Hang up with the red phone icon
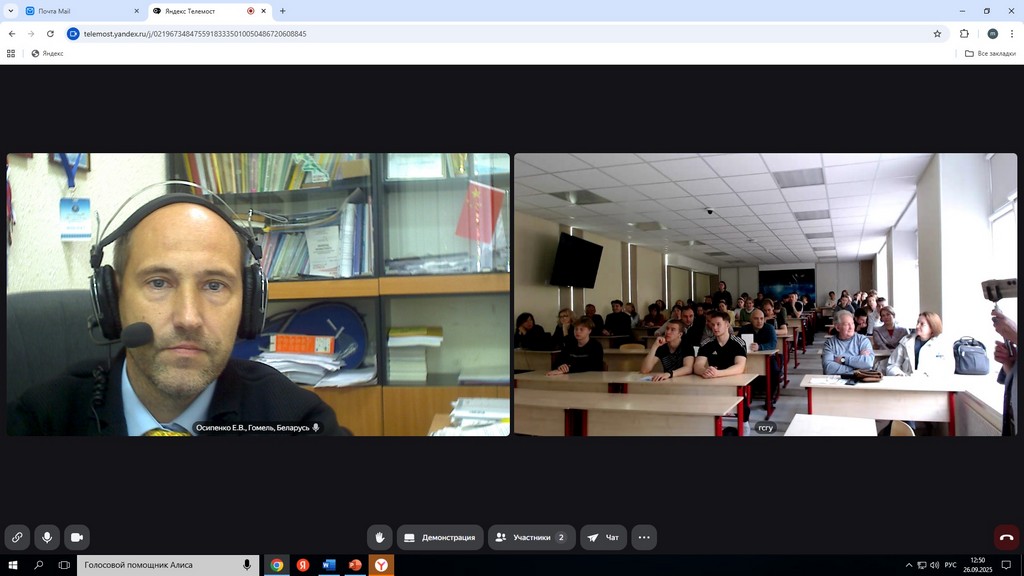 tap(1006, 538)
